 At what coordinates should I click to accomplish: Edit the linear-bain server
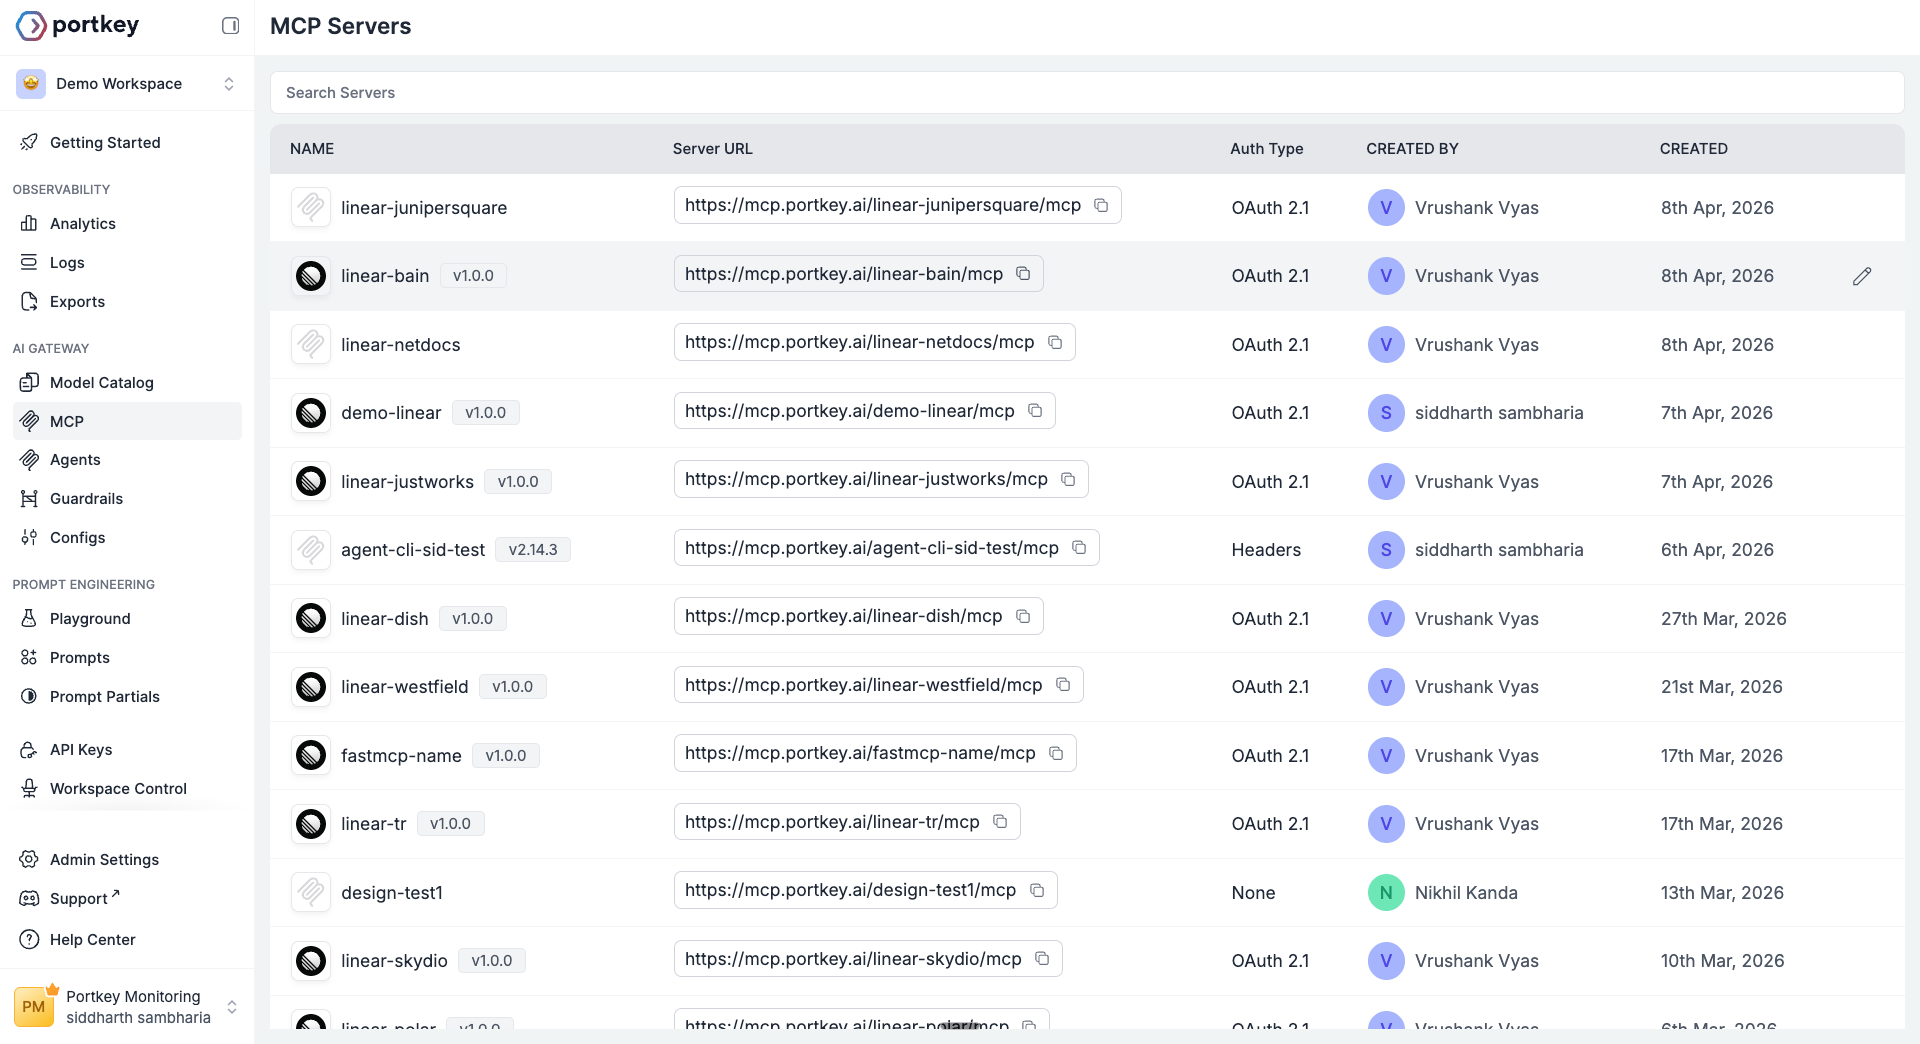(1862, 276)
